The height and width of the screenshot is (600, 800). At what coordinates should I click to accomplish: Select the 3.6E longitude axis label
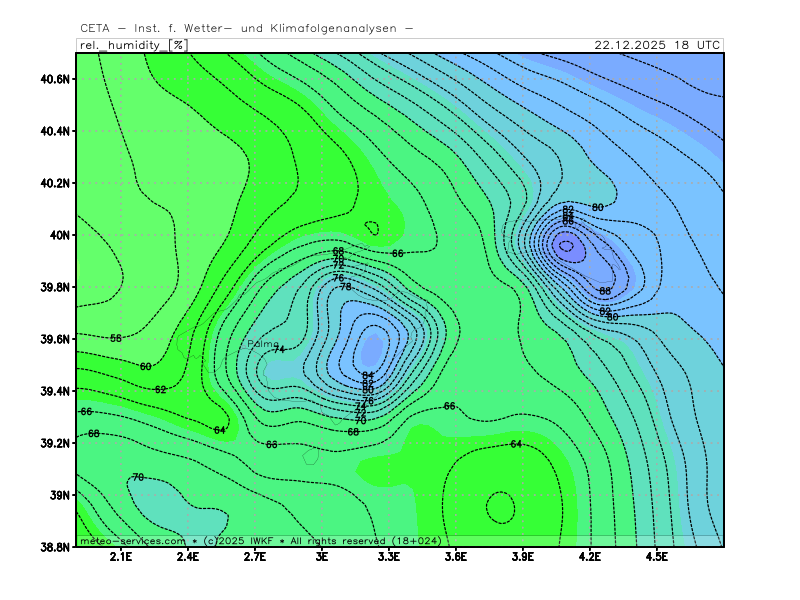pos(456,558)
